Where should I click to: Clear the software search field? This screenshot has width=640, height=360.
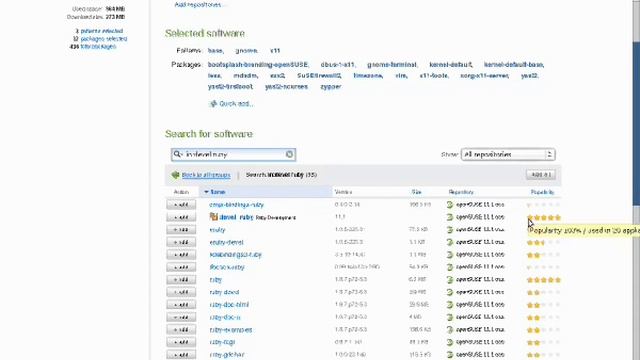coord(289,154)
